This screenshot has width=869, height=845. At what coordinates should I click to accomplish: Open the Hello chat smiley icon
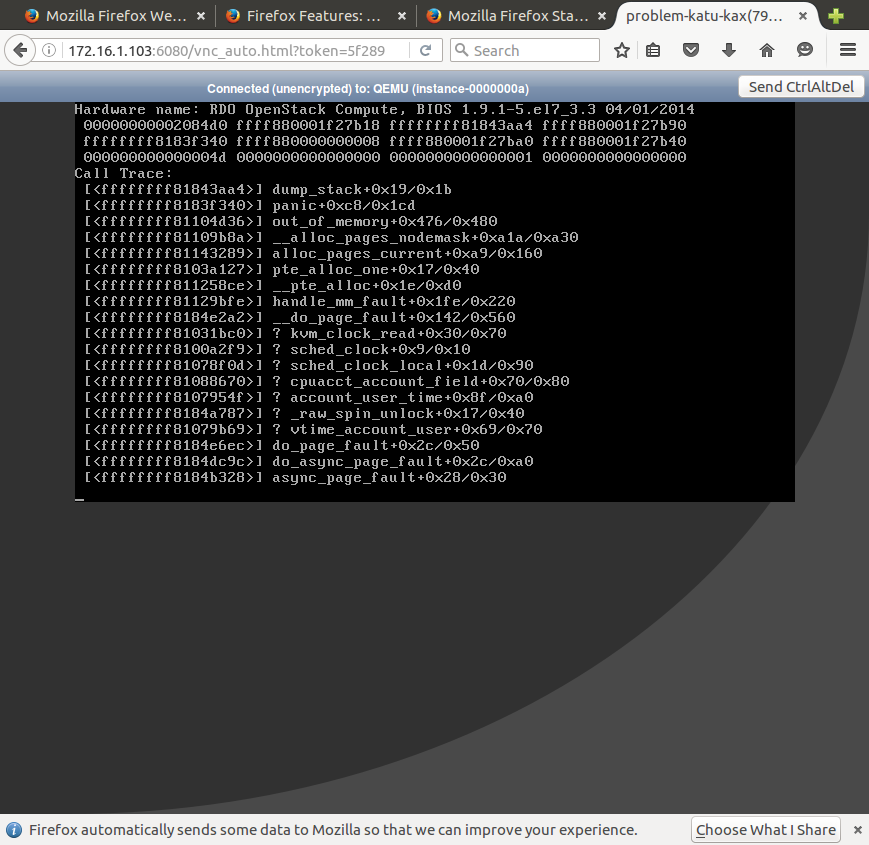(x=805, y=50)
